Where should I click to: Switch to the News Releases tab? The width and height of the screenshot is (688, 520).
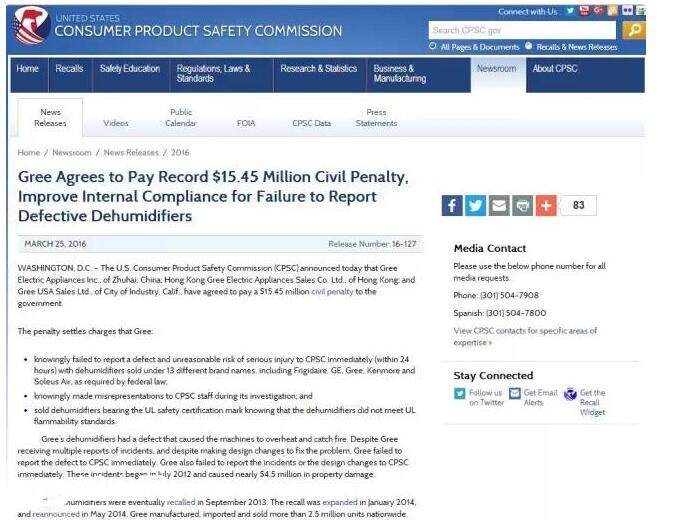[x=50, y=118]
